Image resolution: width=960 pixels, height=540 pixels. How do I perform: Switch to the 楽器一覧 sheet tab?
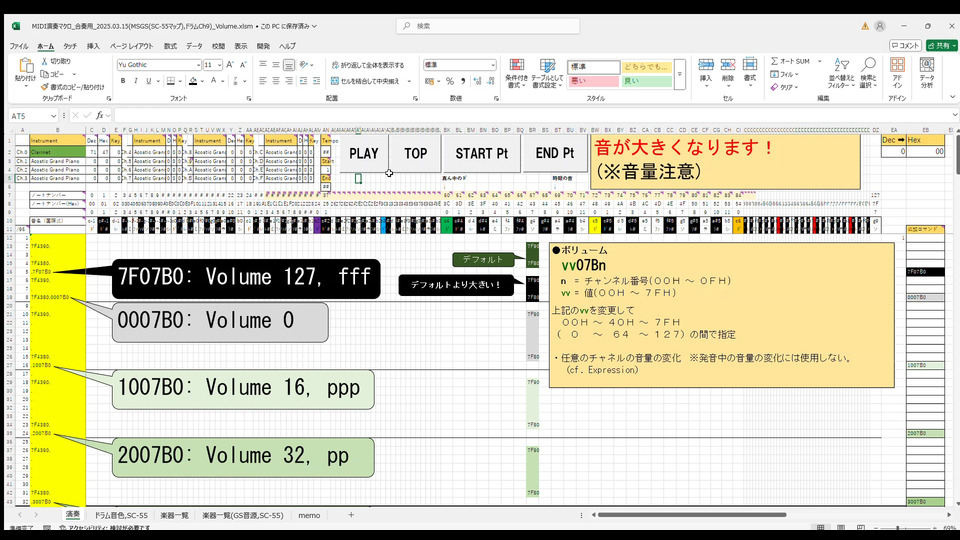click(174, 515)
